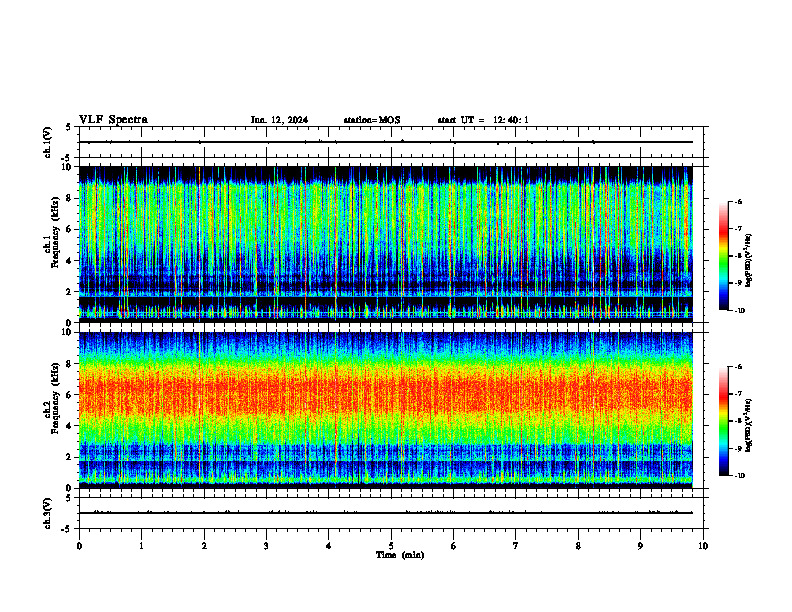The width and height of the screenshot is (792, 612).
Task: Click the "VLF Spectra" plot title
Action: coord(113,120)
